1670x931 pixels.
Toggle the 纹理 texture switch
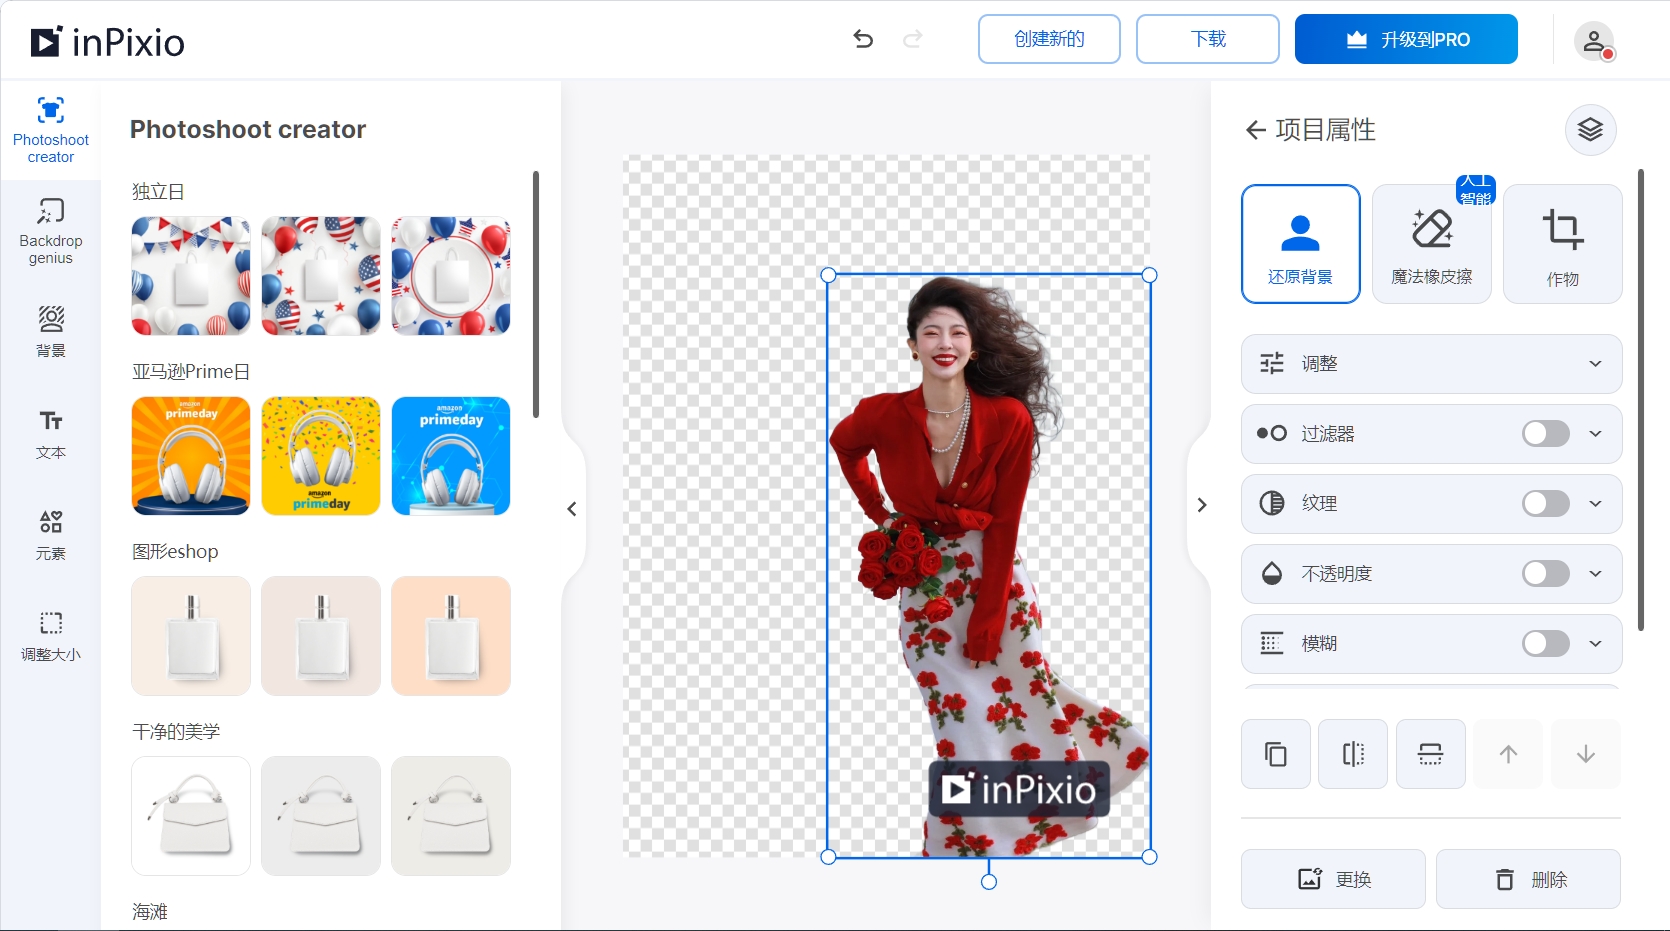1545,503
